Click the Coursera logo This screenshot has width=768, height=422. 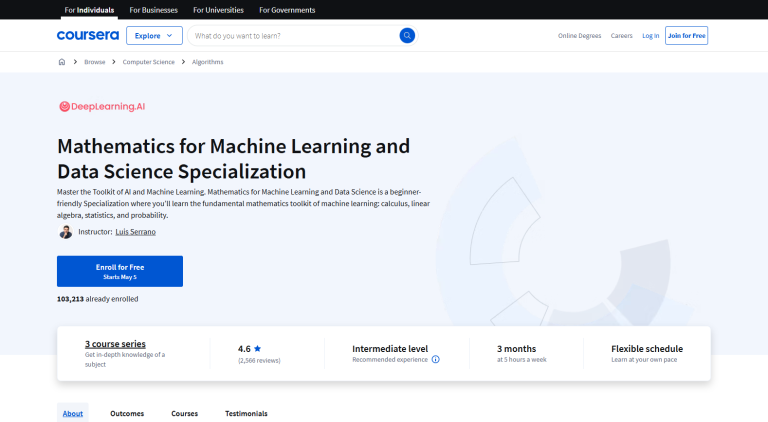(88, 35)
